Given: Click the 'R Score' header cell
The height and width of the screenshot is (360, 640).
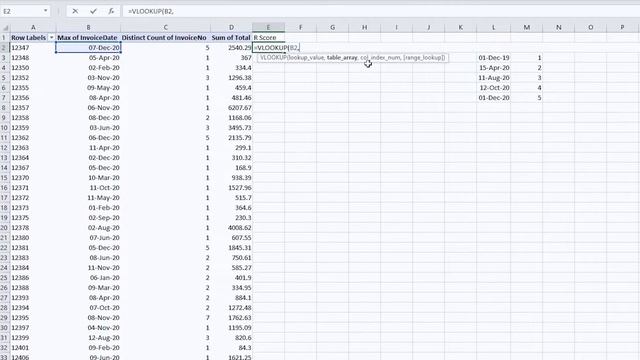Looking at the screenshot, I should click(x=269, y=38).
